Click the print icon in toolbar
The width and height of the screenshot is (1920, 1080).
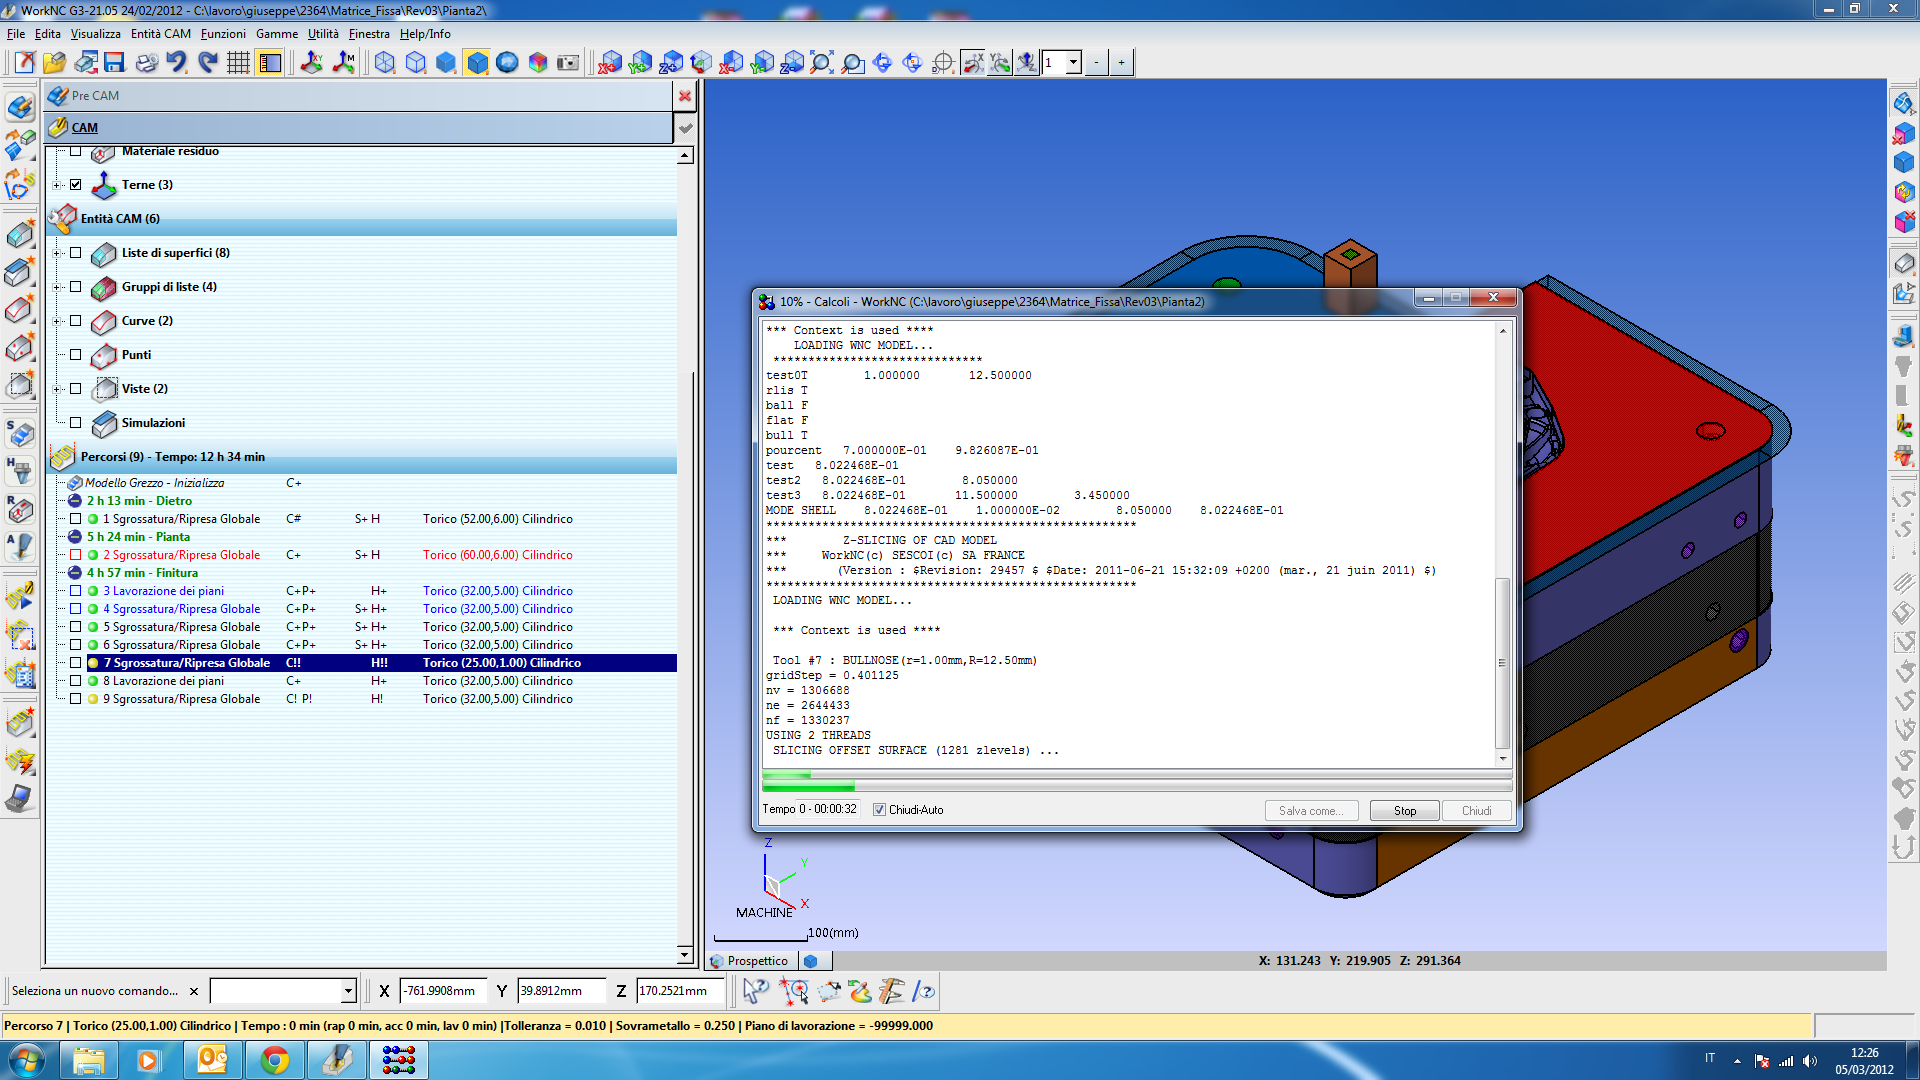[146, 62]
